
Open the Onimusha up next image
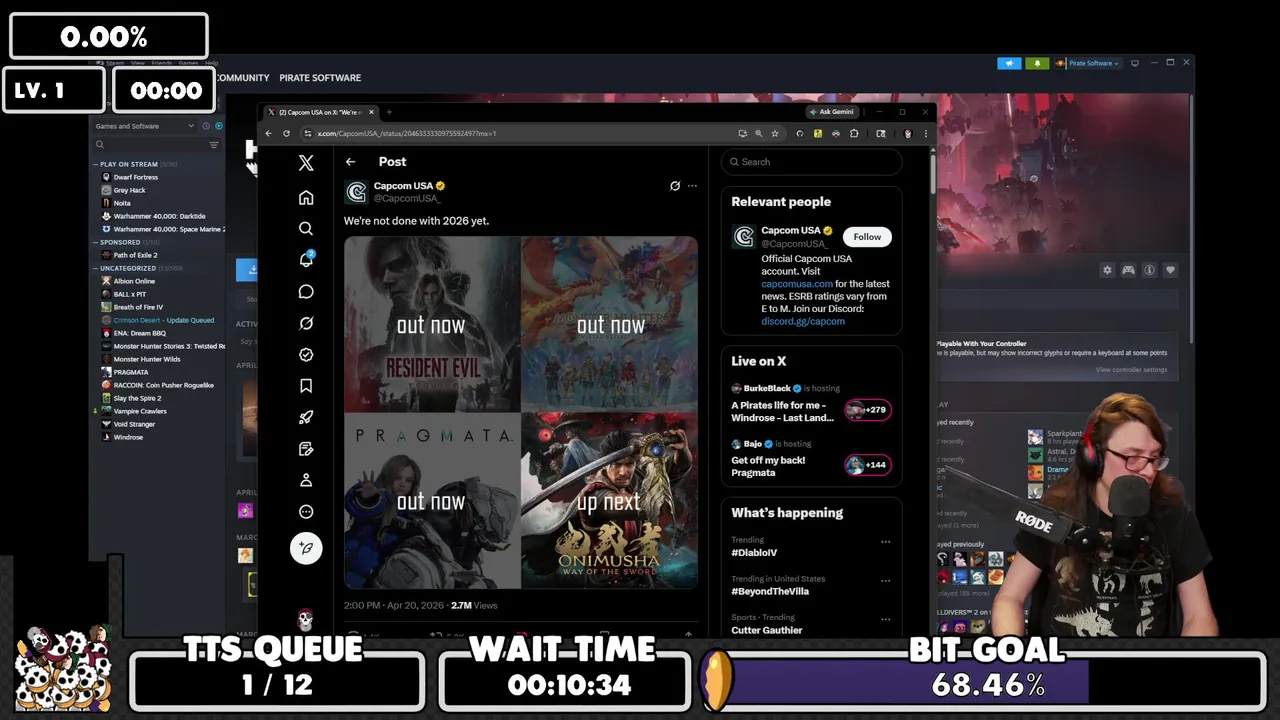[x=609, y=501]
